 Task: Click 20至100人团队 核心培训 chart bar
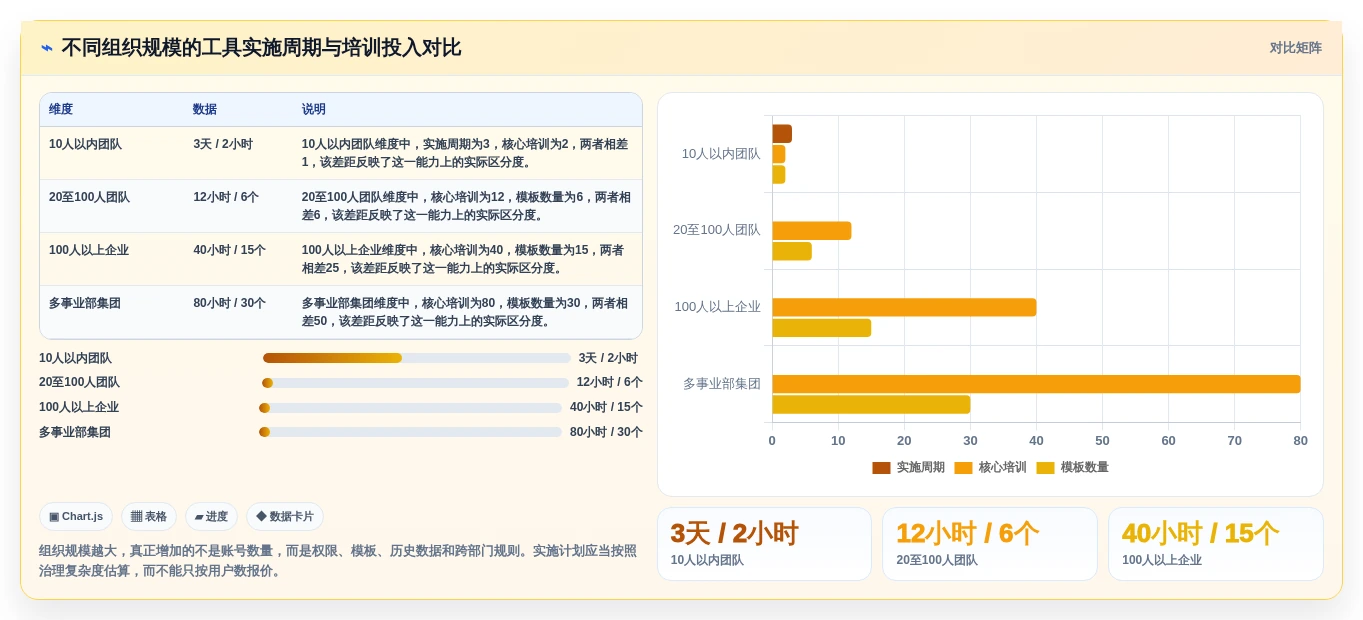pyautogui.click(x=811, y=231)
